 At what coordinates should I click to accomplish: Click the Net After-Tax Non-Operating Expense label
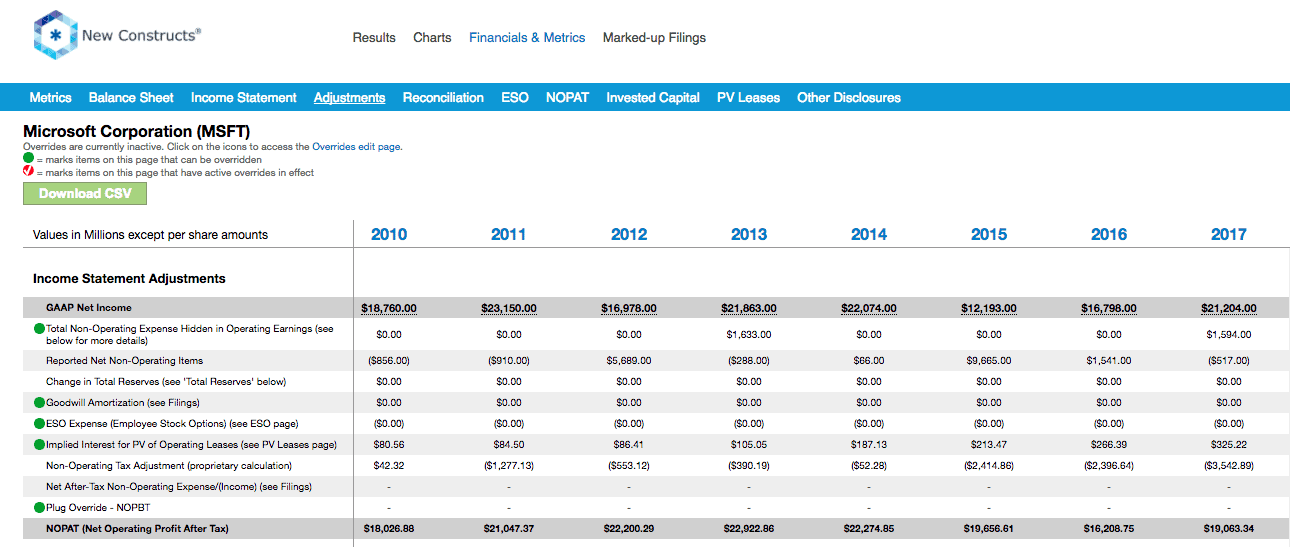(x=179, y=486)
